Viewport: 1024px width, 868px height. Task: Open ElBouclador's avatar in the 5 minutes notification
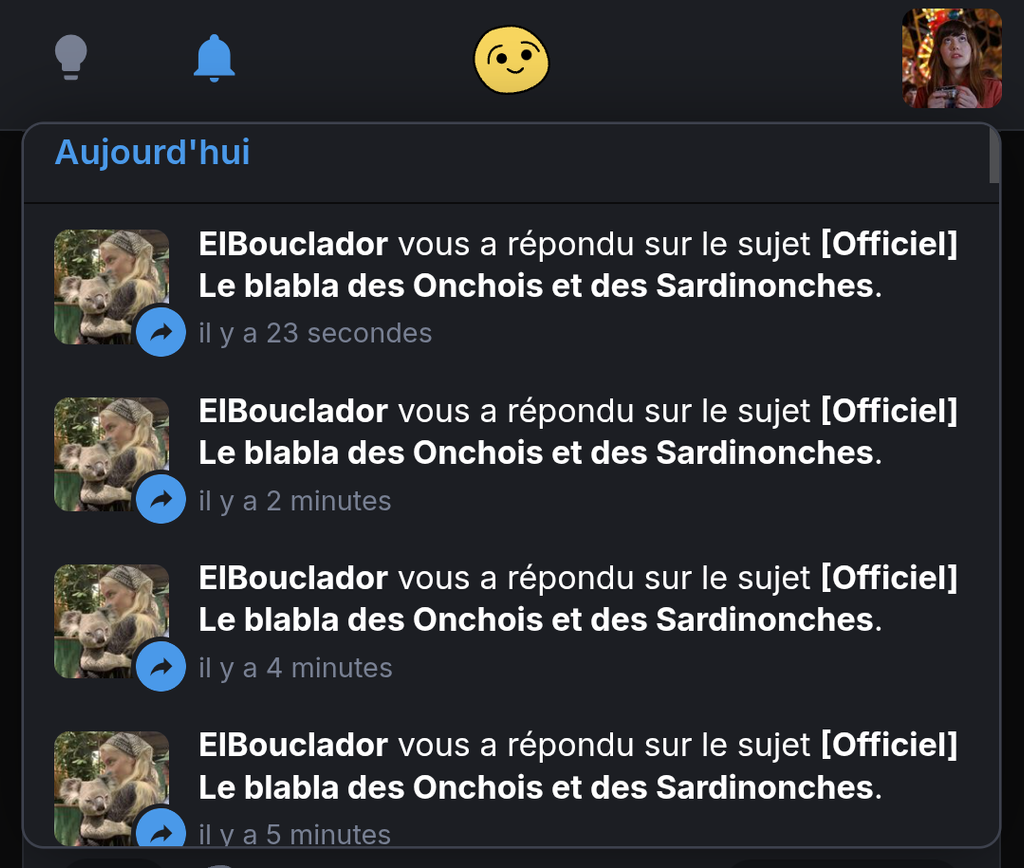click(x=112, y=788)
